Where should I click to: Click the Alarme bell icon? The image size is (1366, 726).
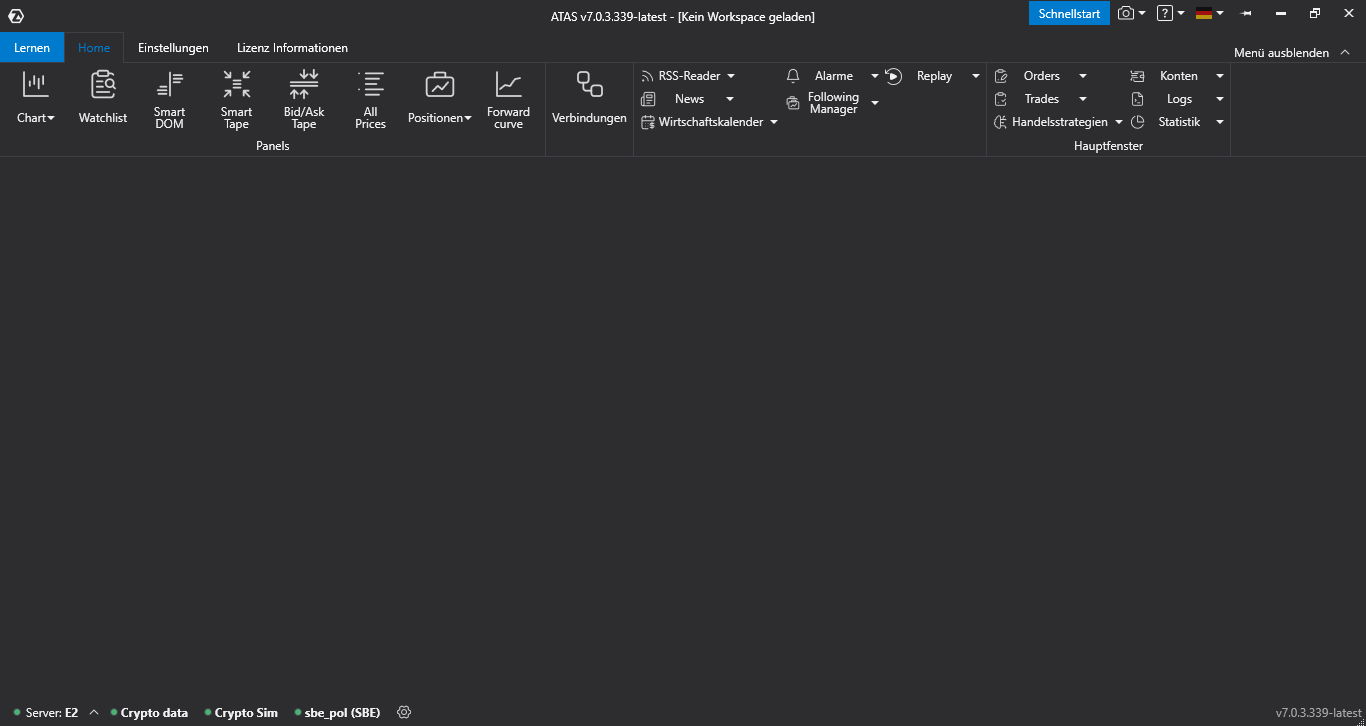[x=793, y=76]
